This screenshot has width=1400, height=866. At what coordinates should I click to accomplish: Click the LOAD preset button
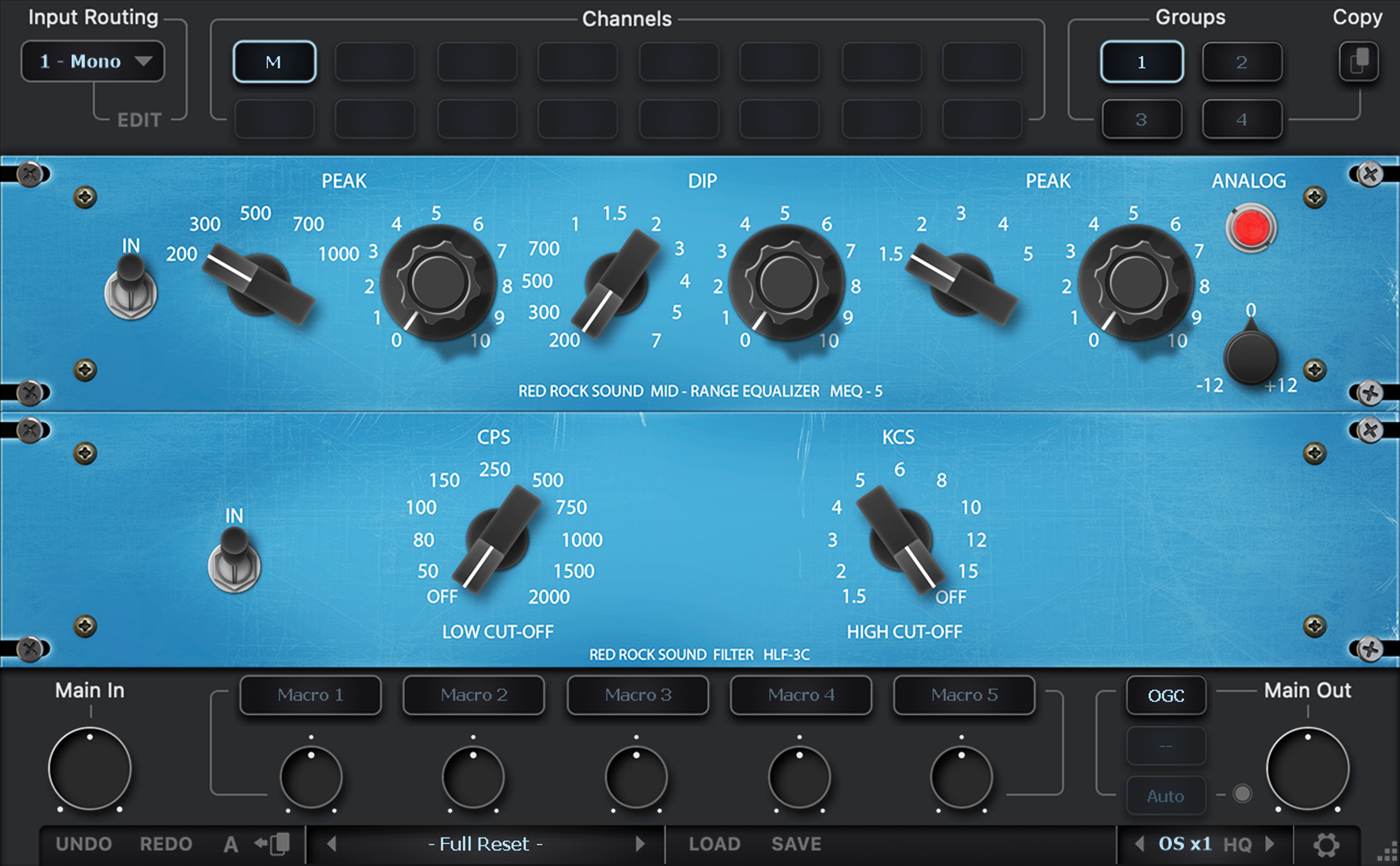tap(714, 844)
